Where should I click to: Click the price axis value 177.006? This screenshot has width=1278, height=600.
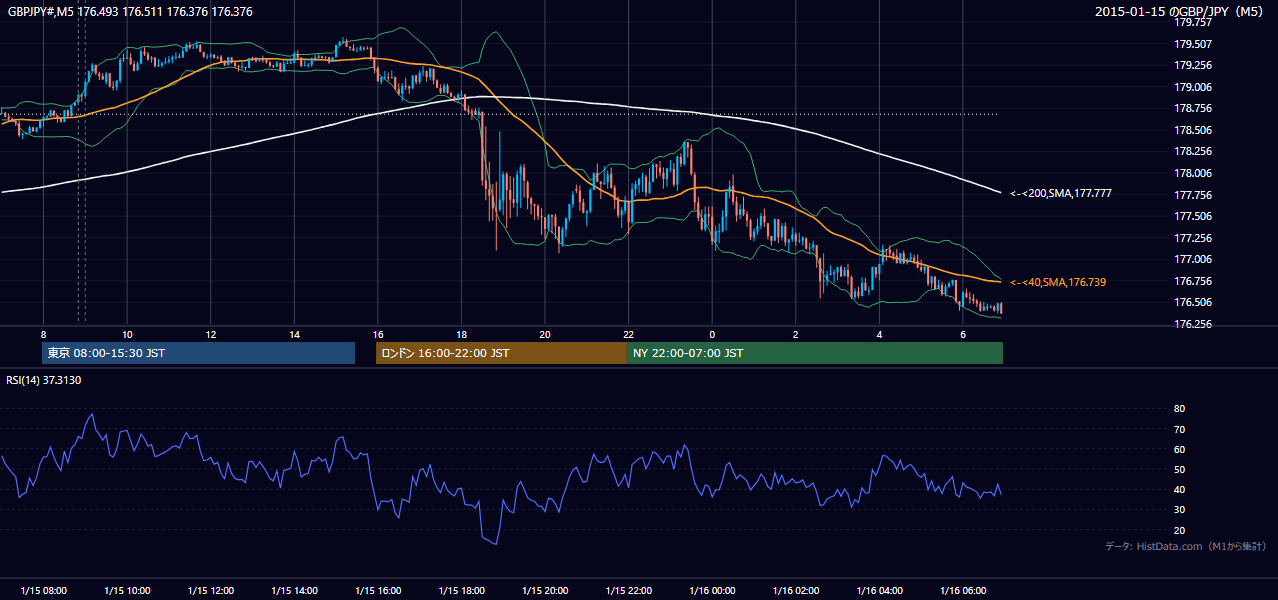[x=1195, y=259]
